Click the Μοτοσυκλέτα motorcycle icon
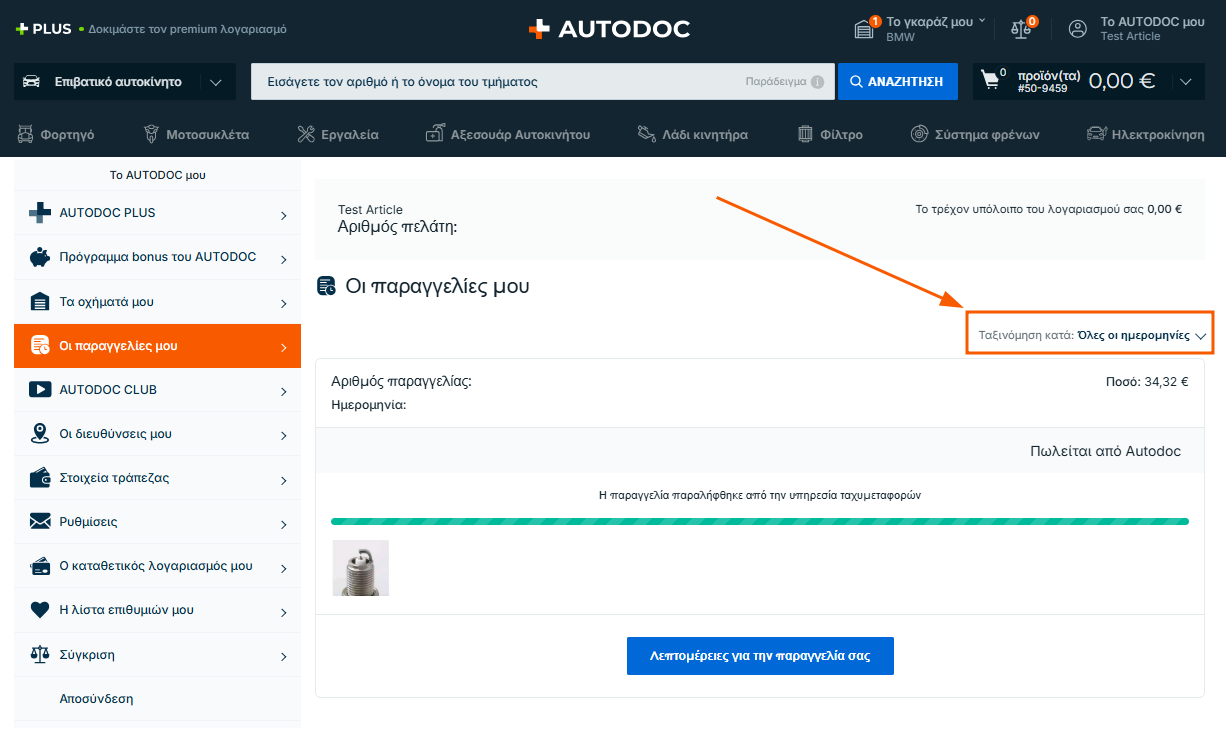The height and width of the screenshot is (754, 1226). coord(151,134)
